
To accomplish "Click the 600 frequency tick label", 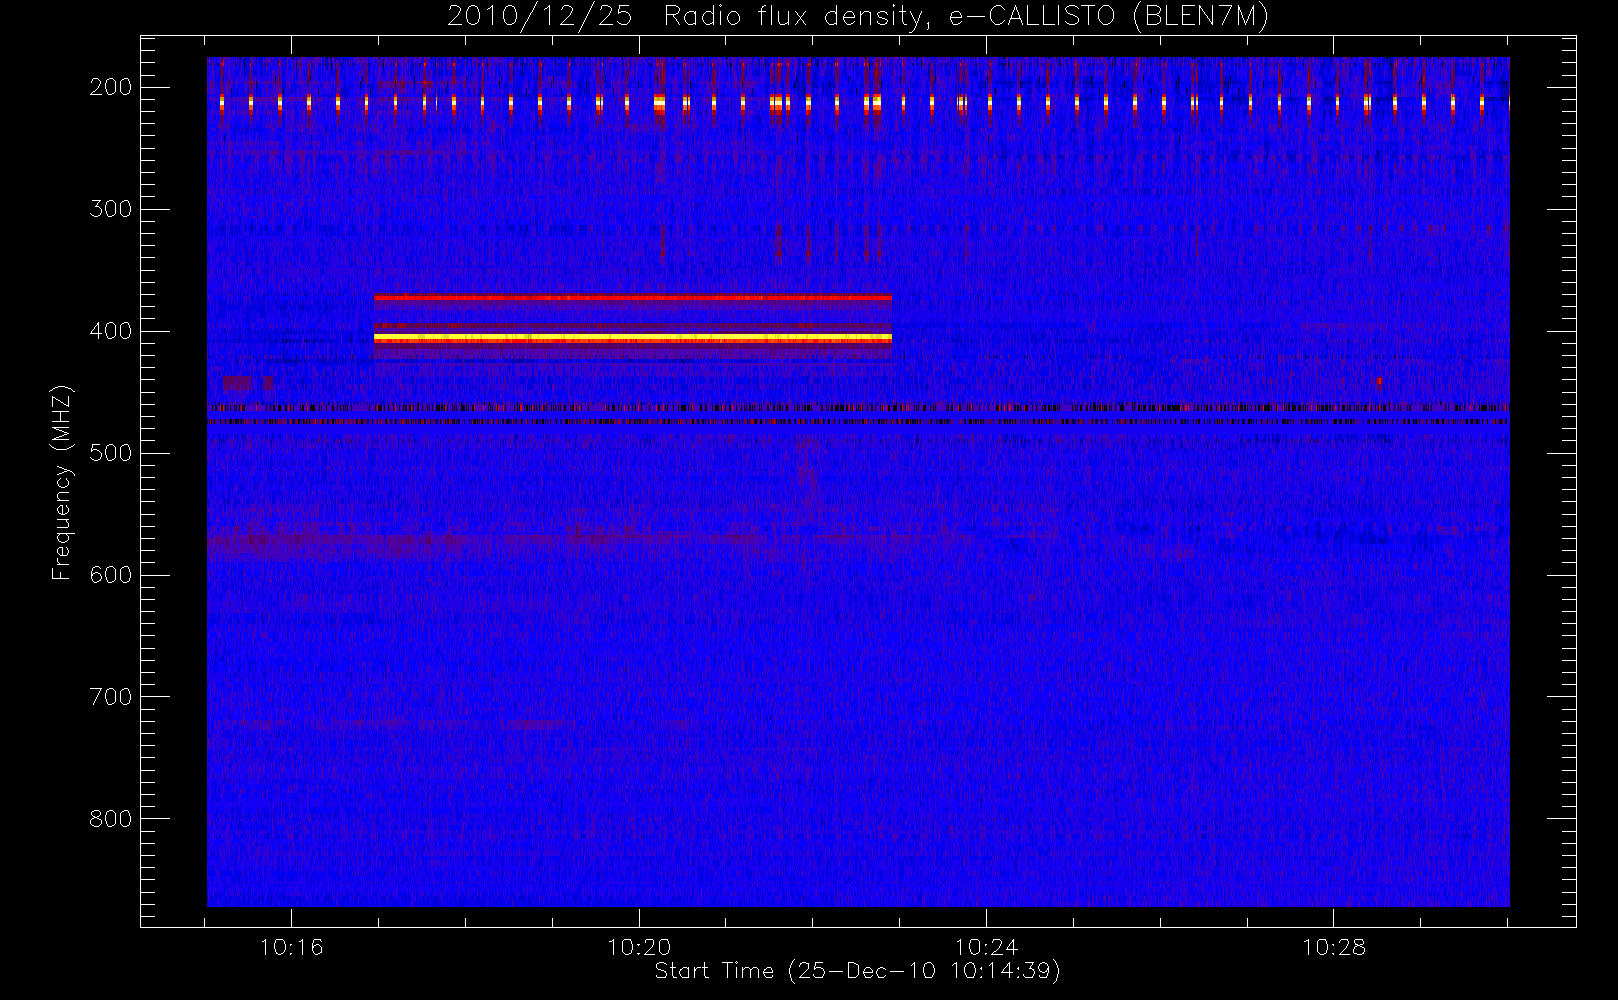I will [x=110, y=575].
